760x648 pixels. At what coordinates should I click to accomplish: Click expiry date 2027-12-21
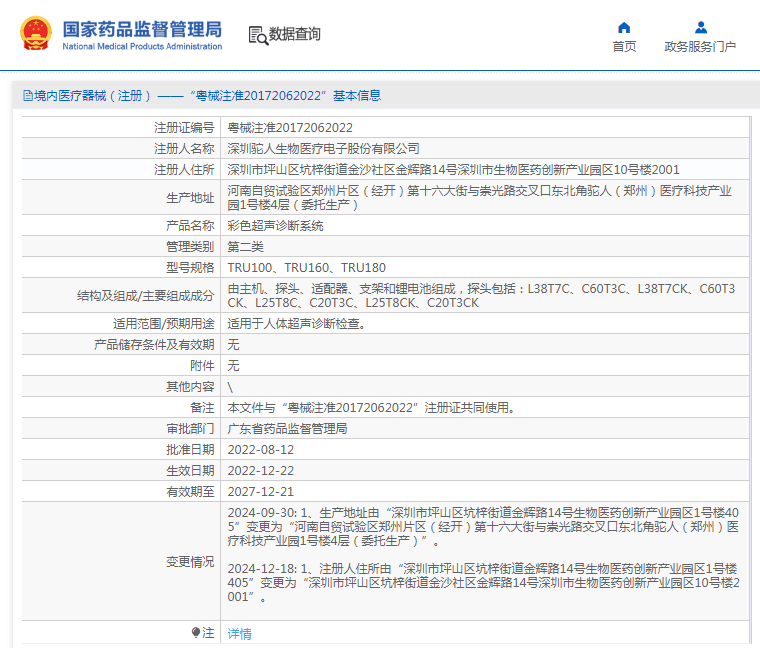coord(261,491)
